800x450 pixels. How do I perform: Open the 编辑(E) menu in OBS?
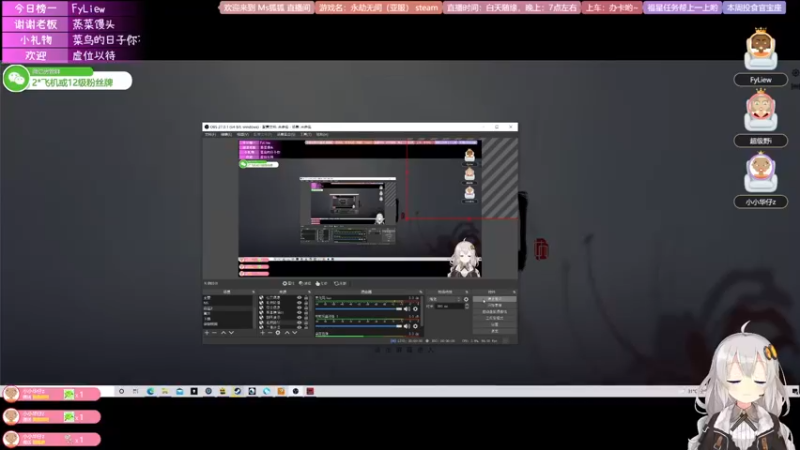(226, 134)
